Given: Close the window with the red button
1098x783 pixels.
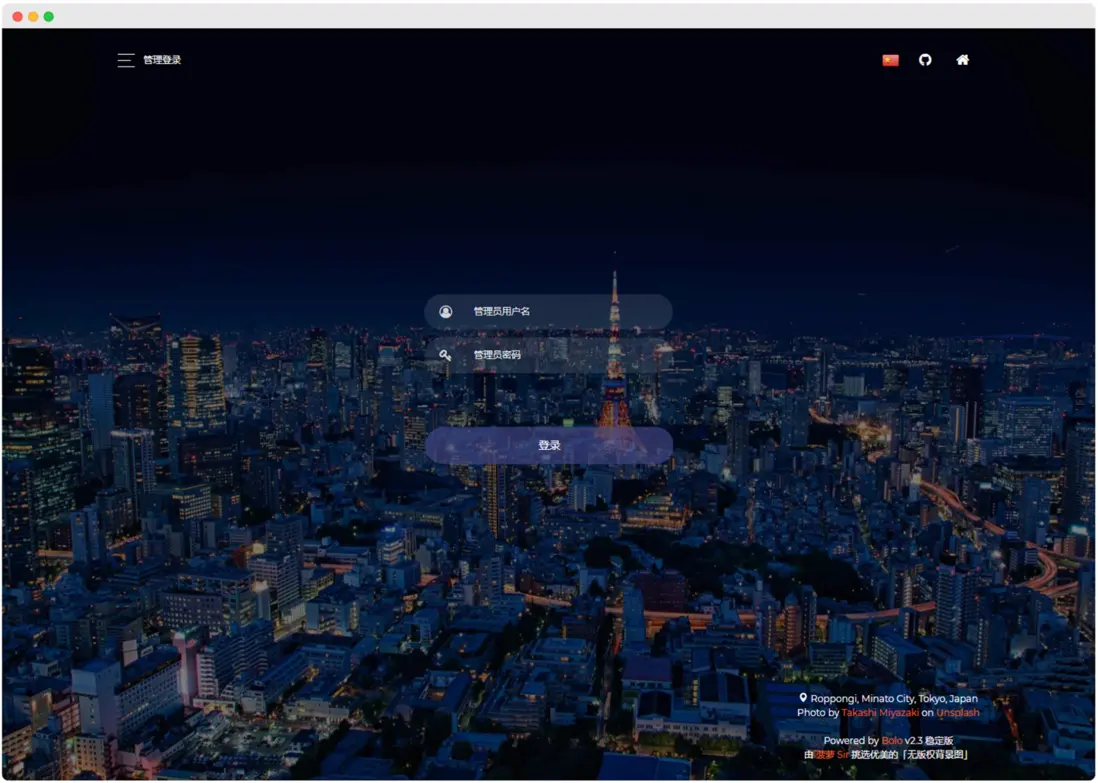Looking at the screenshot, I should click(18, 17).
